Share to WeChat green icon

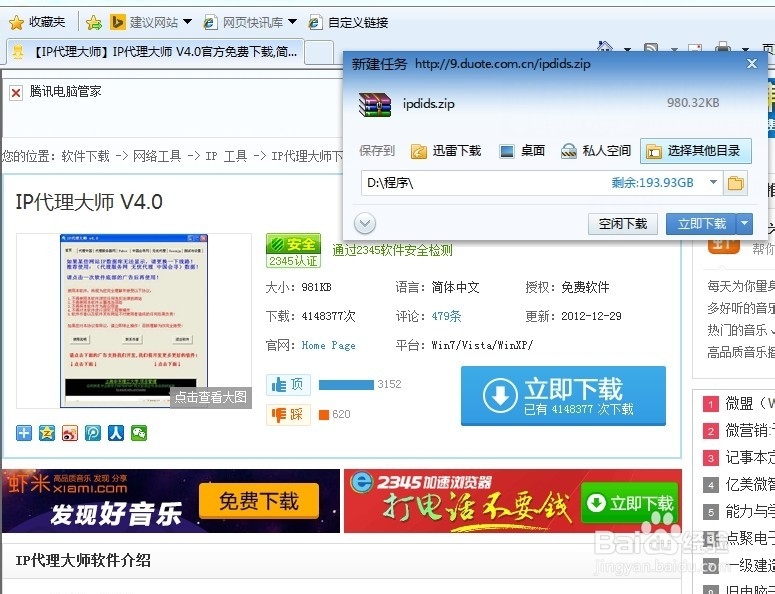(139, 433)
